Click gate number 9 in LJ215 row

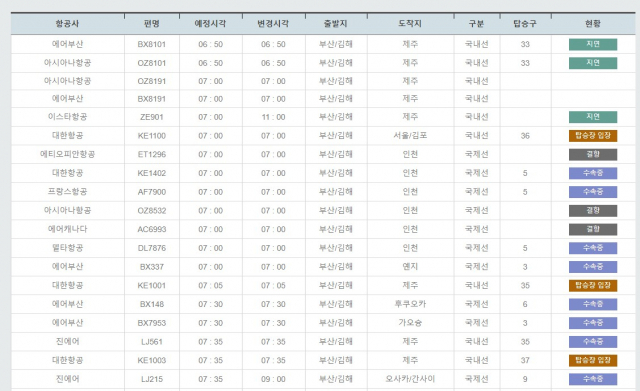pos(525,379)
